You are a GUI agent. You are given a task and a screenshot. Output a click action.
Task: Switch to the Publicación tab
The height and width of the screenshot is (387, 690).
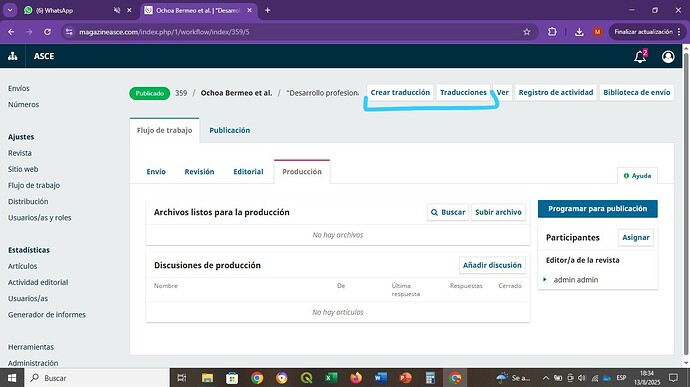point(229,130)
